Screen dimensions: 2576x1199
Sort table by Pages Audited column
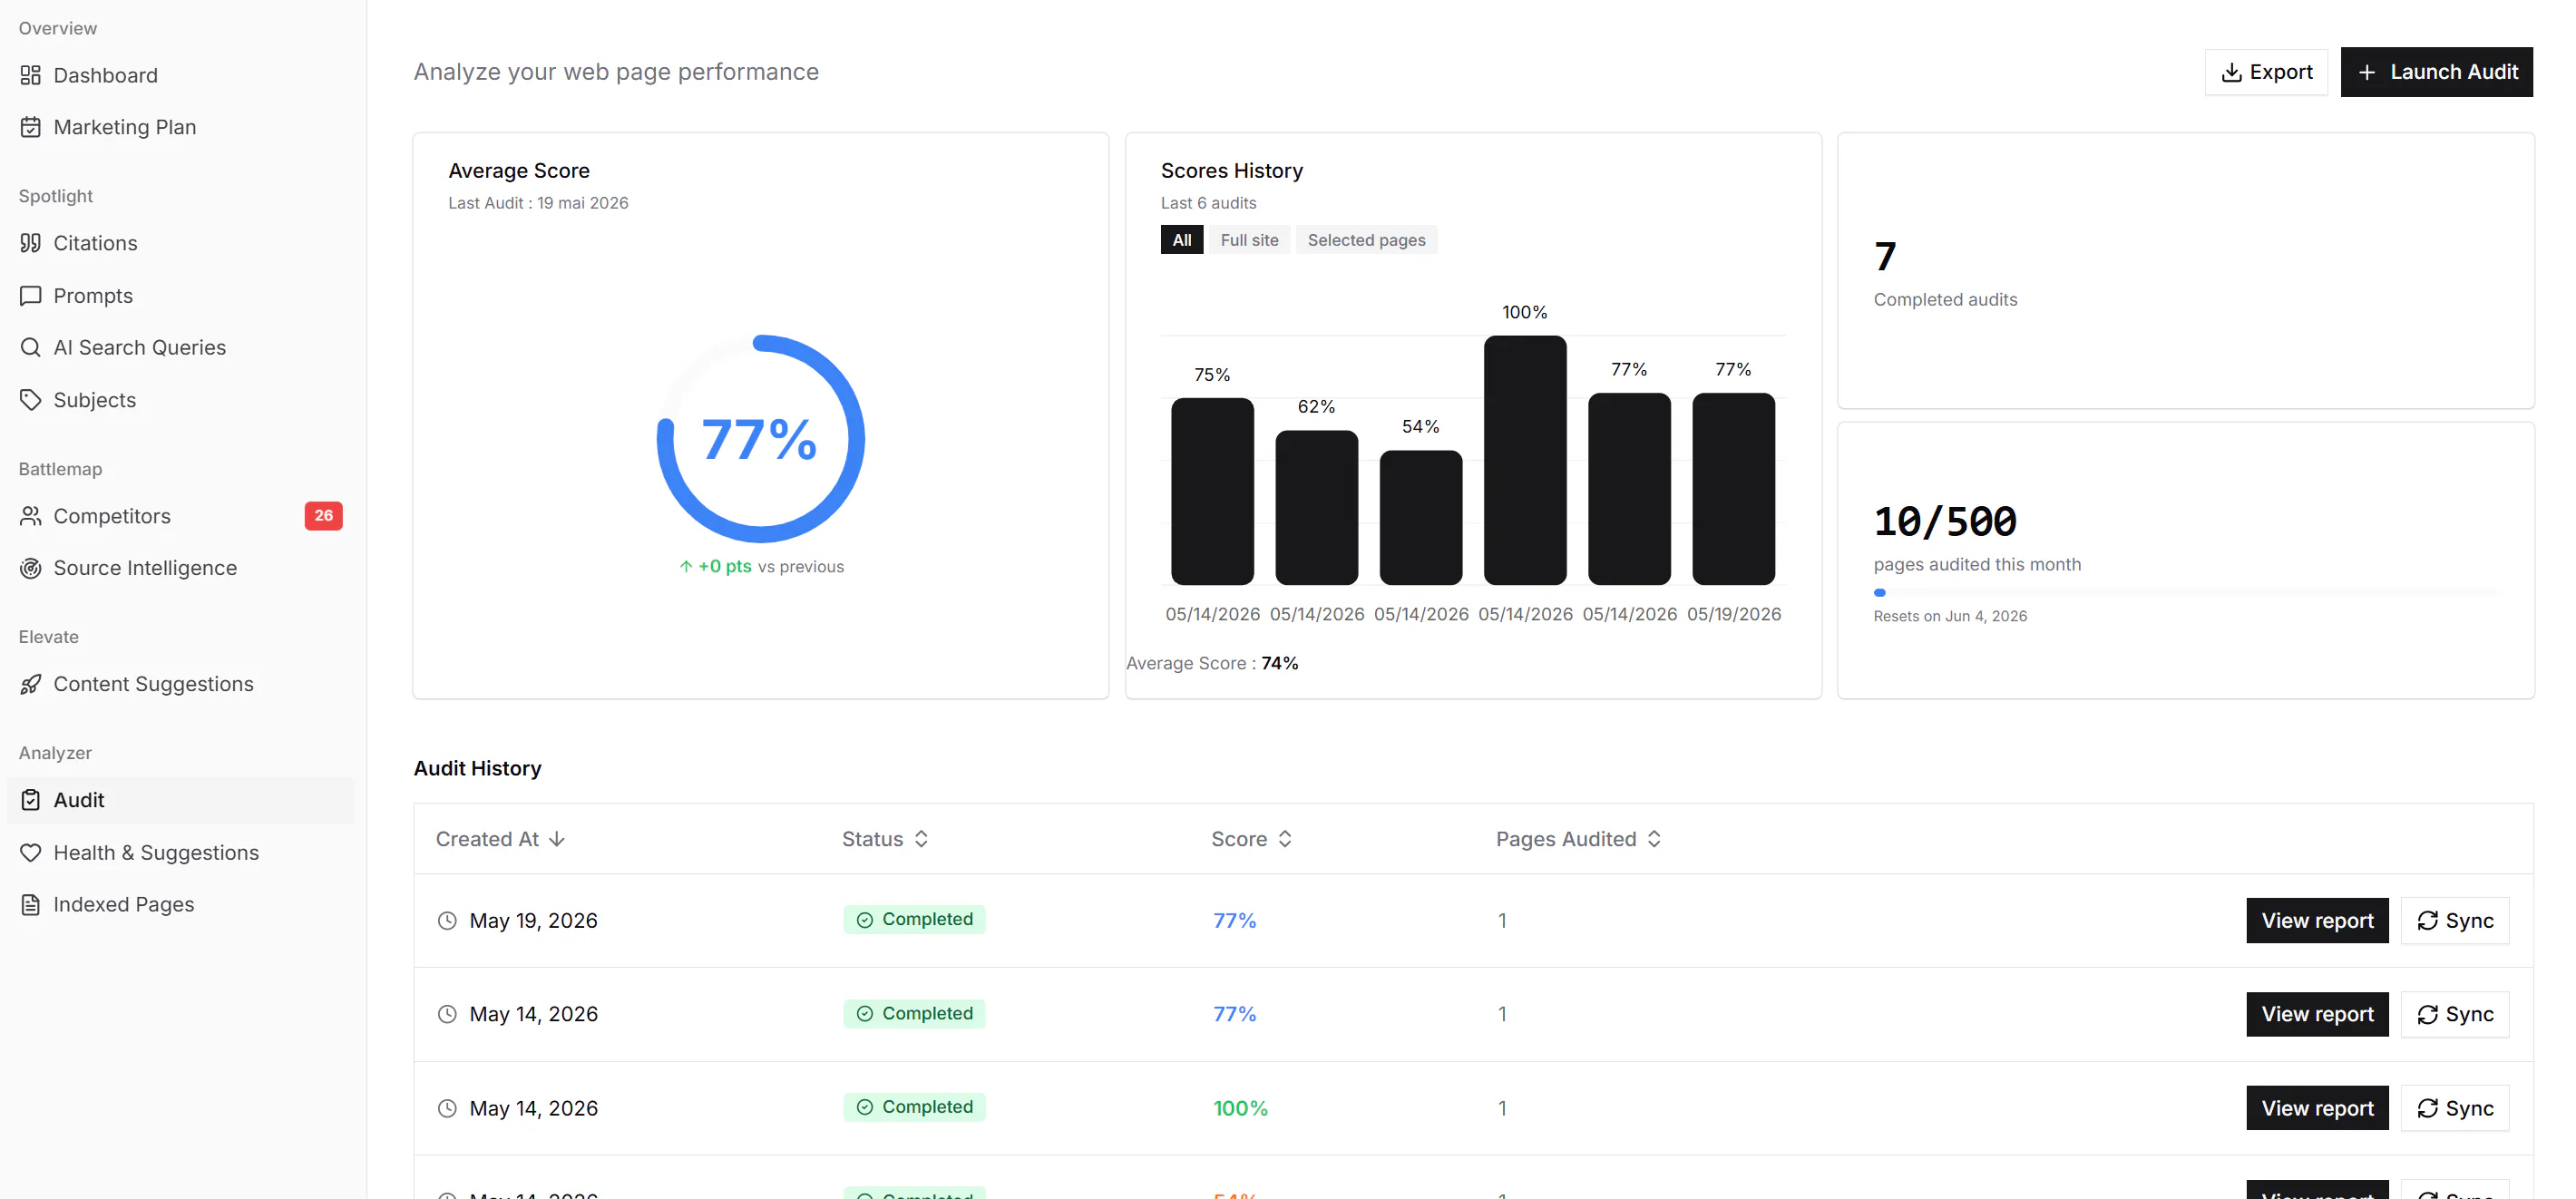click(x=1578, y=839)
